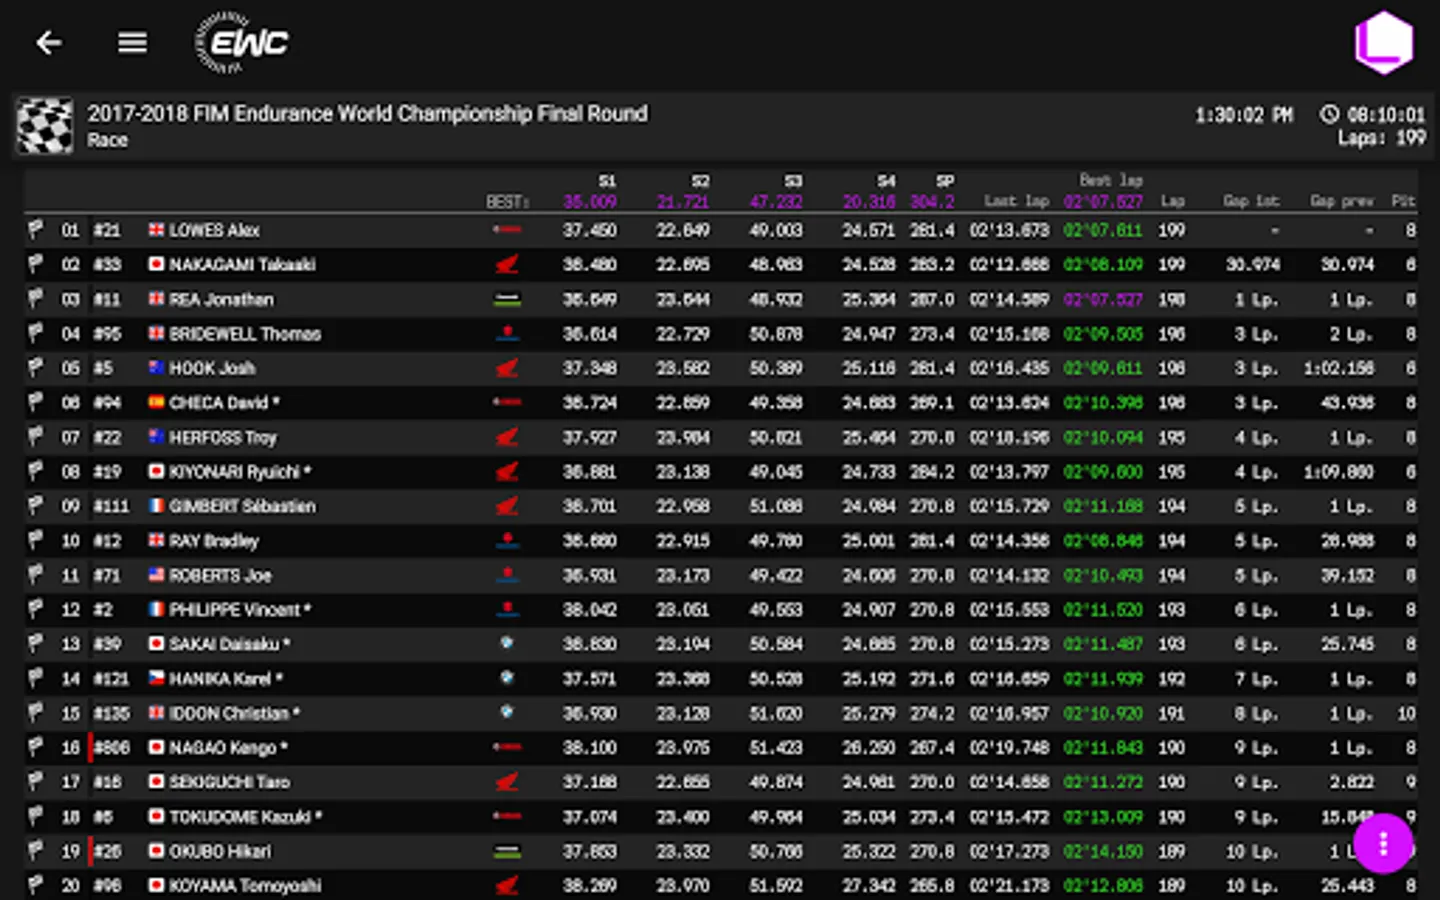Tap the manufacturer logo in ROBERTS Joe row
Screen dimensions: 1440x900
[507, 575]
